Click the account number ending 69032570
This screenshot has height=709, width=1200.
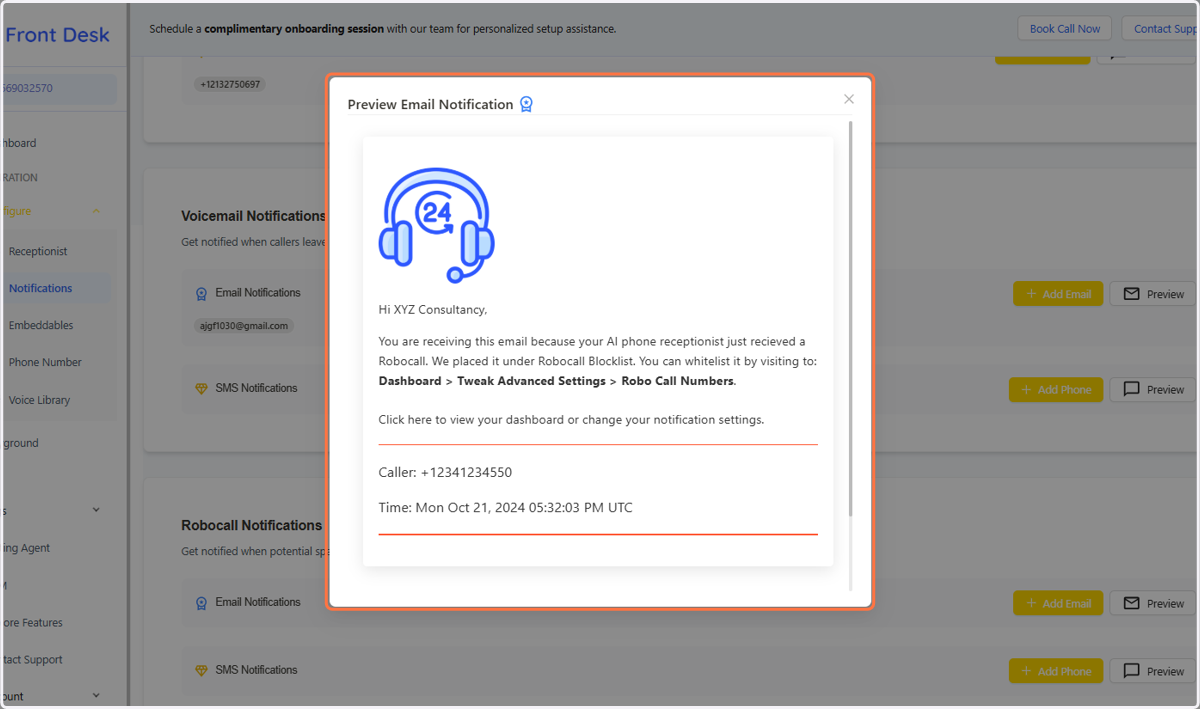[28, 88]
